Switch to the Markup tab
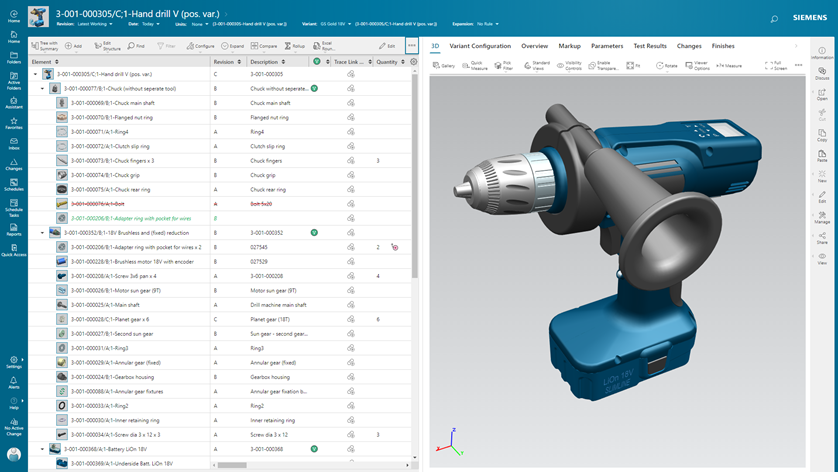This screenshot has width=838, height=472. coord(569,46)
